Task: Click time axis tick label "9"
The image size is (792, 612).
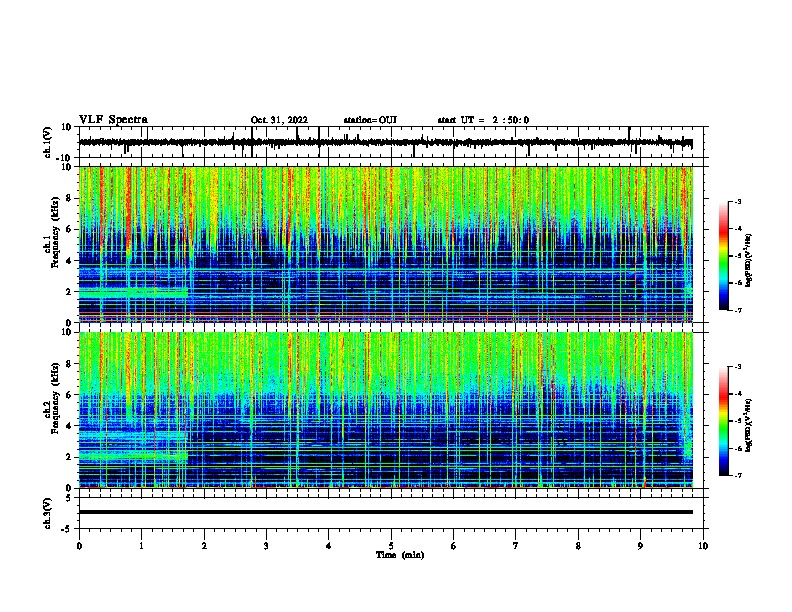Action: [x=640, y=546]
